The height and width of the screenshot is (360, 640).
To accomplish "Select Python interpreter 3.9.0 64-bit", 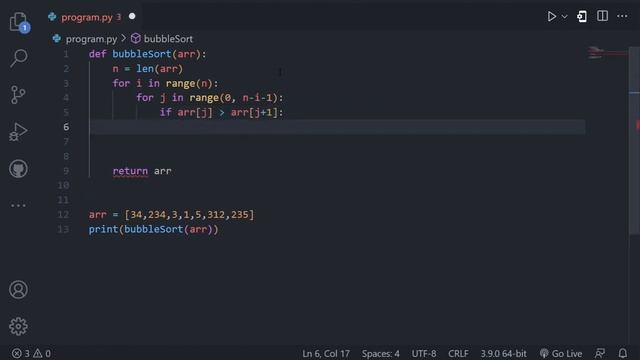I will pos(503,353).
